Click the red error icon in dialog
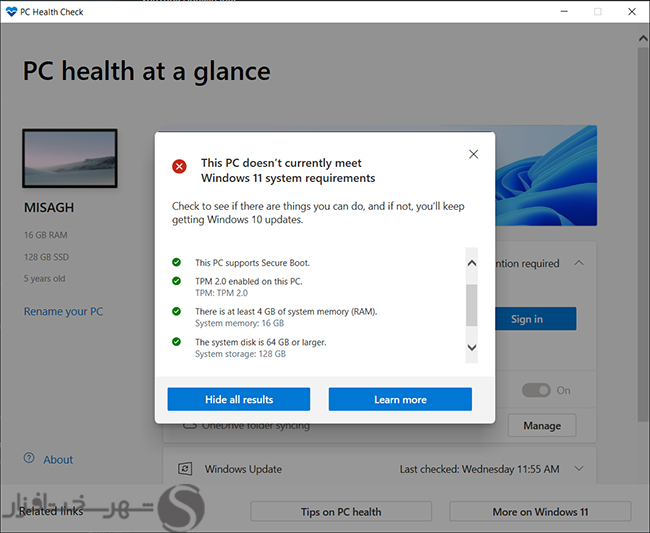 coord(179,167)
